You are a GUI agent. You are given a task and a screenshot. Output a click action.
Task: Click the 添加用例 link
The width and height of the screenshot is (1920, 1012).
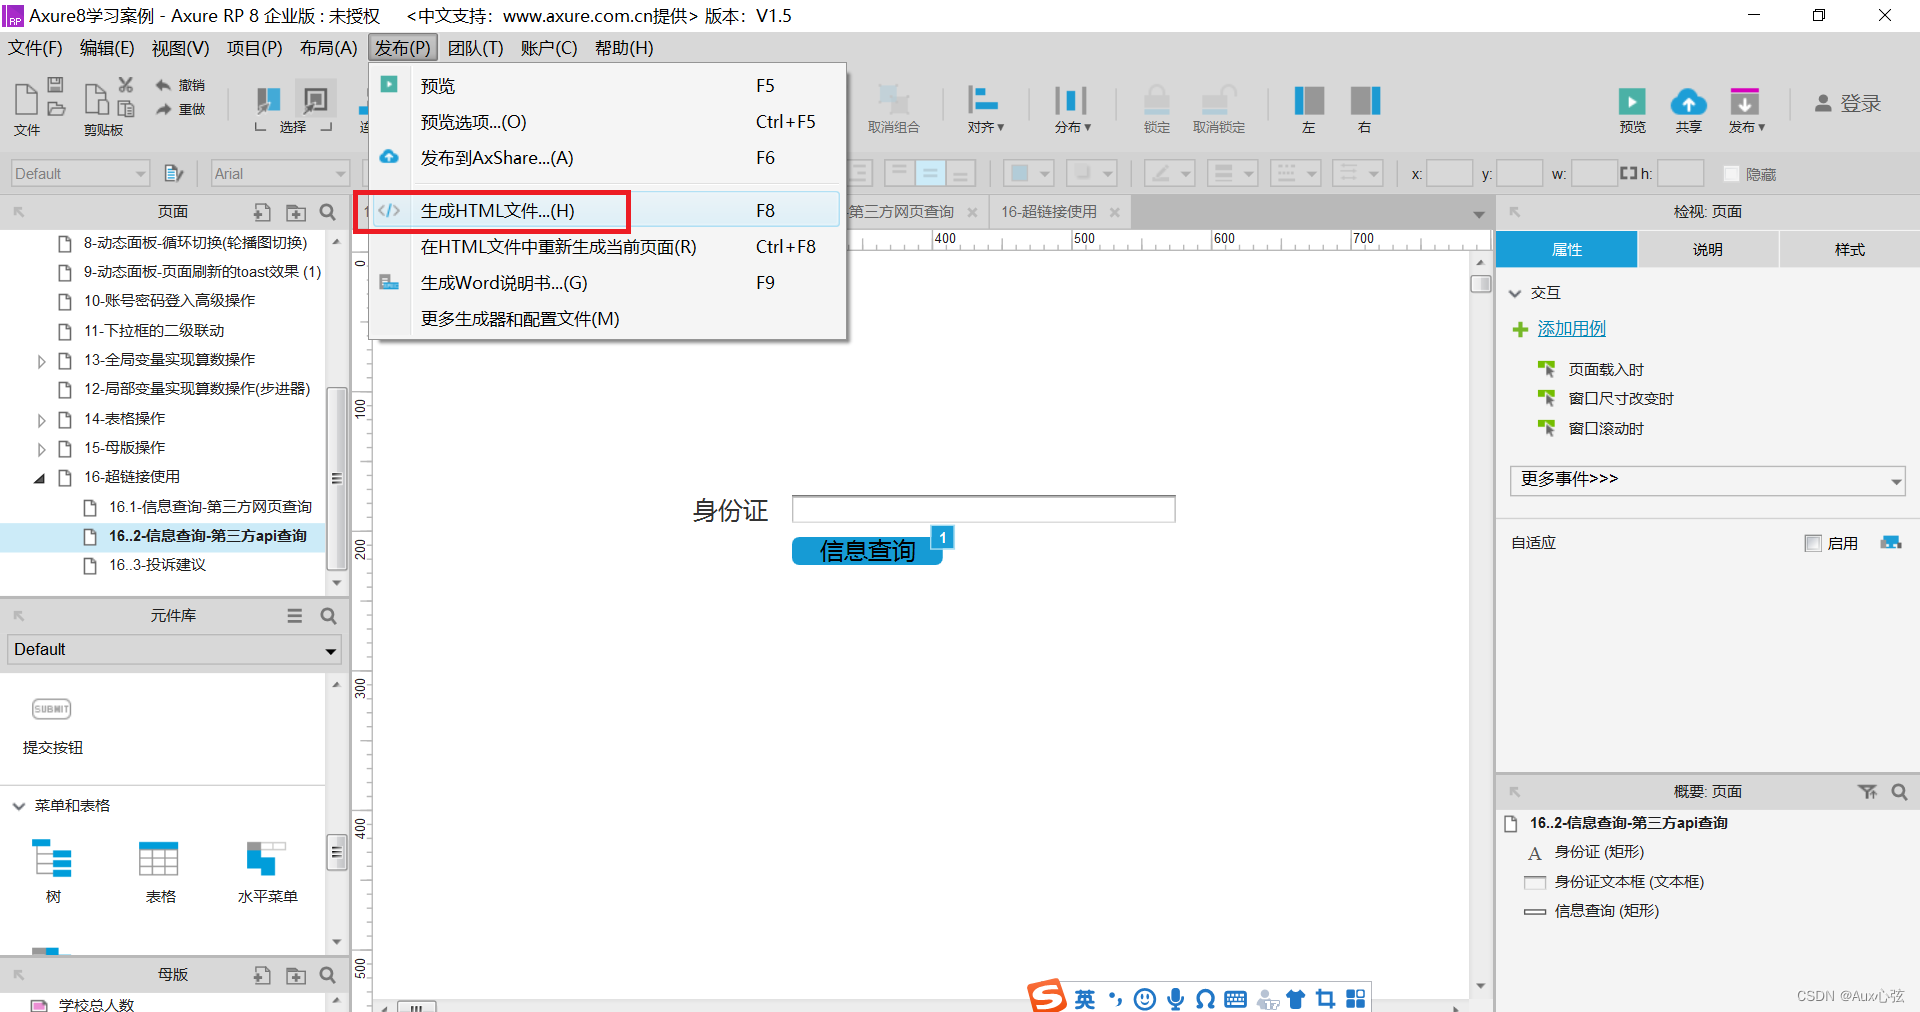[1571, 329]
